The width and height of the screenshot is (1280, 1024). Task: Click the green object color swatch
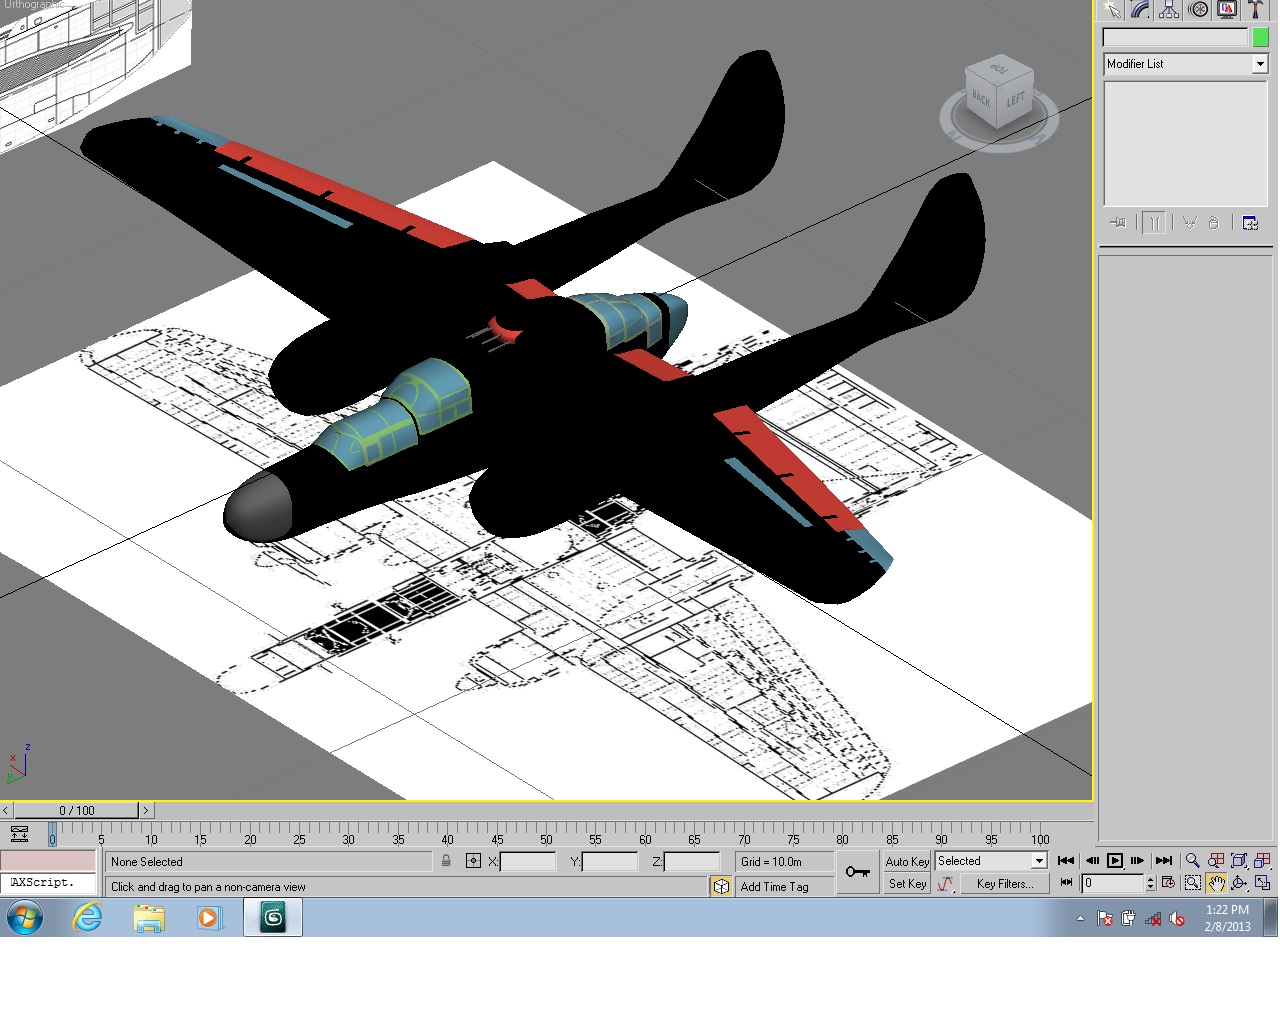point(1260,37)
